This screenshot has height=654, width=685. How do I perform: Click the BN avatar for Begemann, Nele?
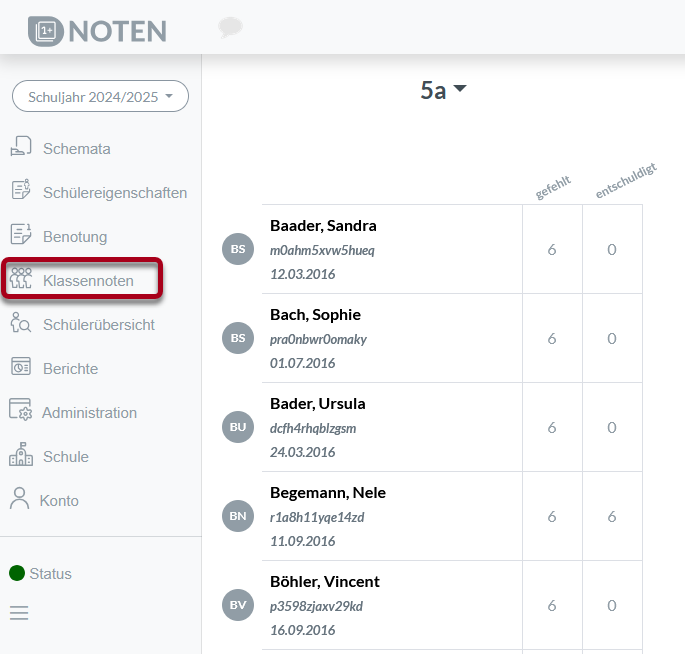[238, 516]
